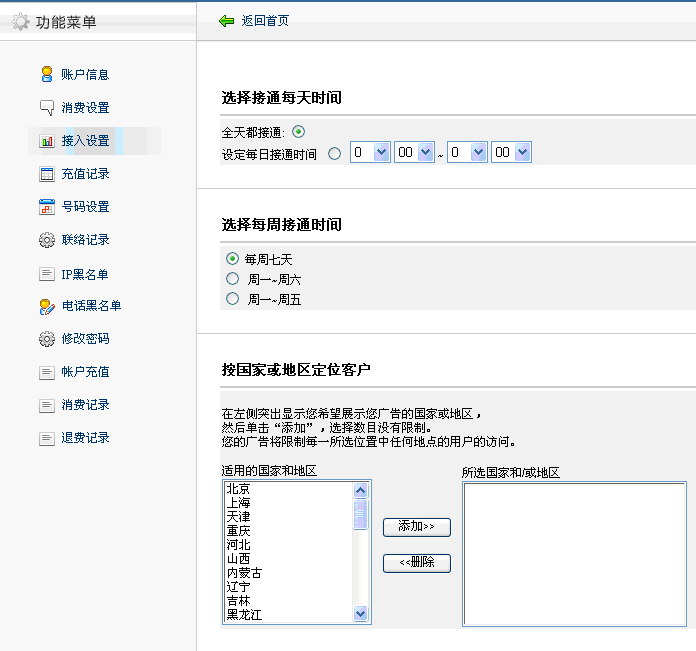This screenshot has height=651, width=696.
Task: Click the 修改密码 gear icon
Action: point(46,339)
